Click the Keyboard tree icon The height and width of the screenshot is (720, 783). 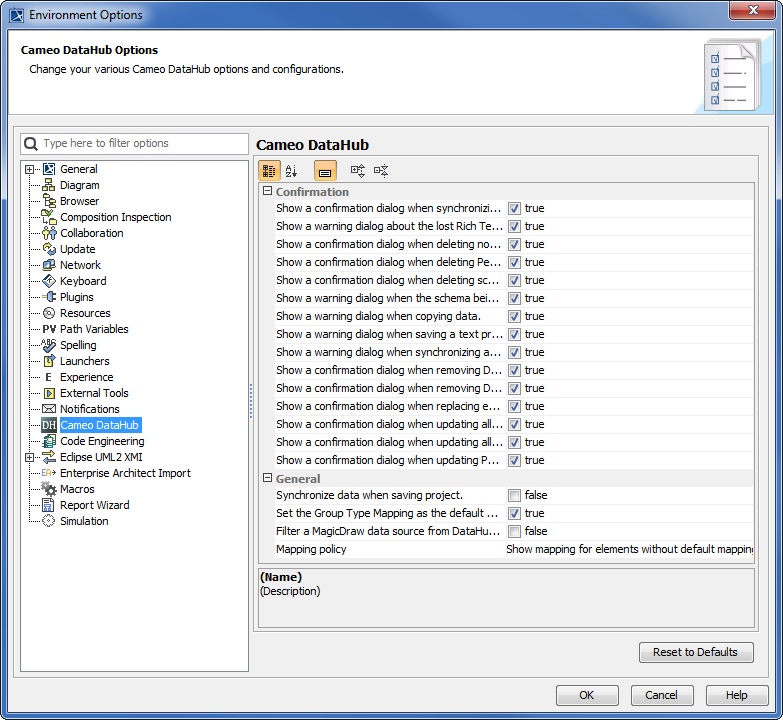(x=48, y=281)
